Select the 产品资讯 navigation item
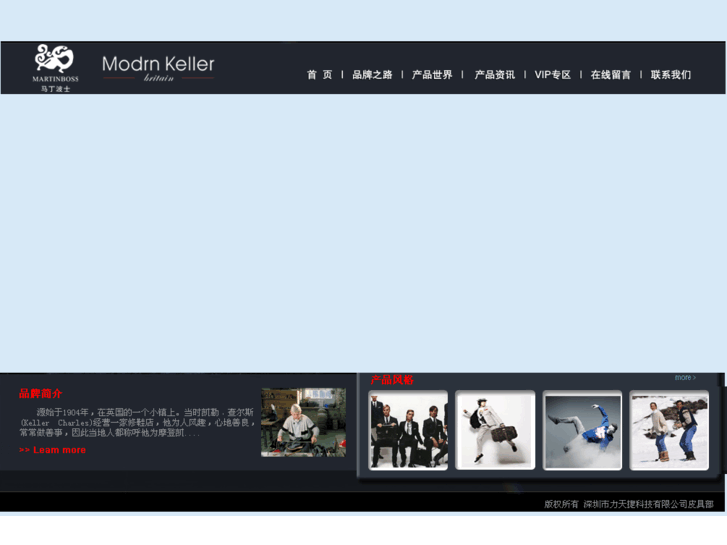The image size is (727, 545). click(495, 75)
